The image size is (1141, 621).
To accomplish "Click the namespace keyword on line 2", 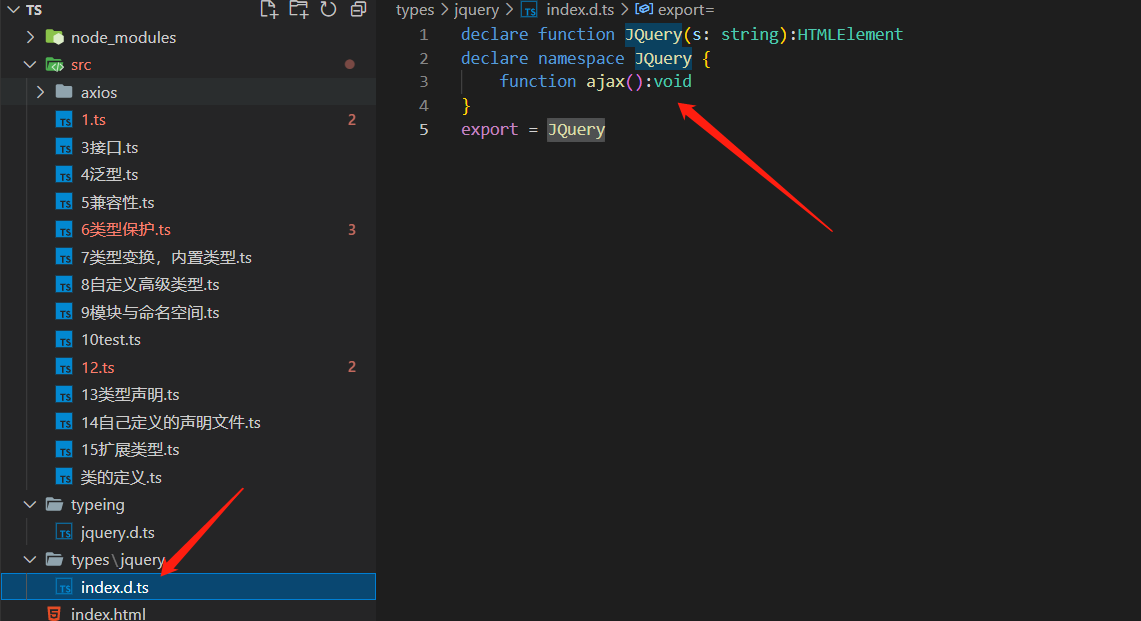I will click(x=581, y=58).
